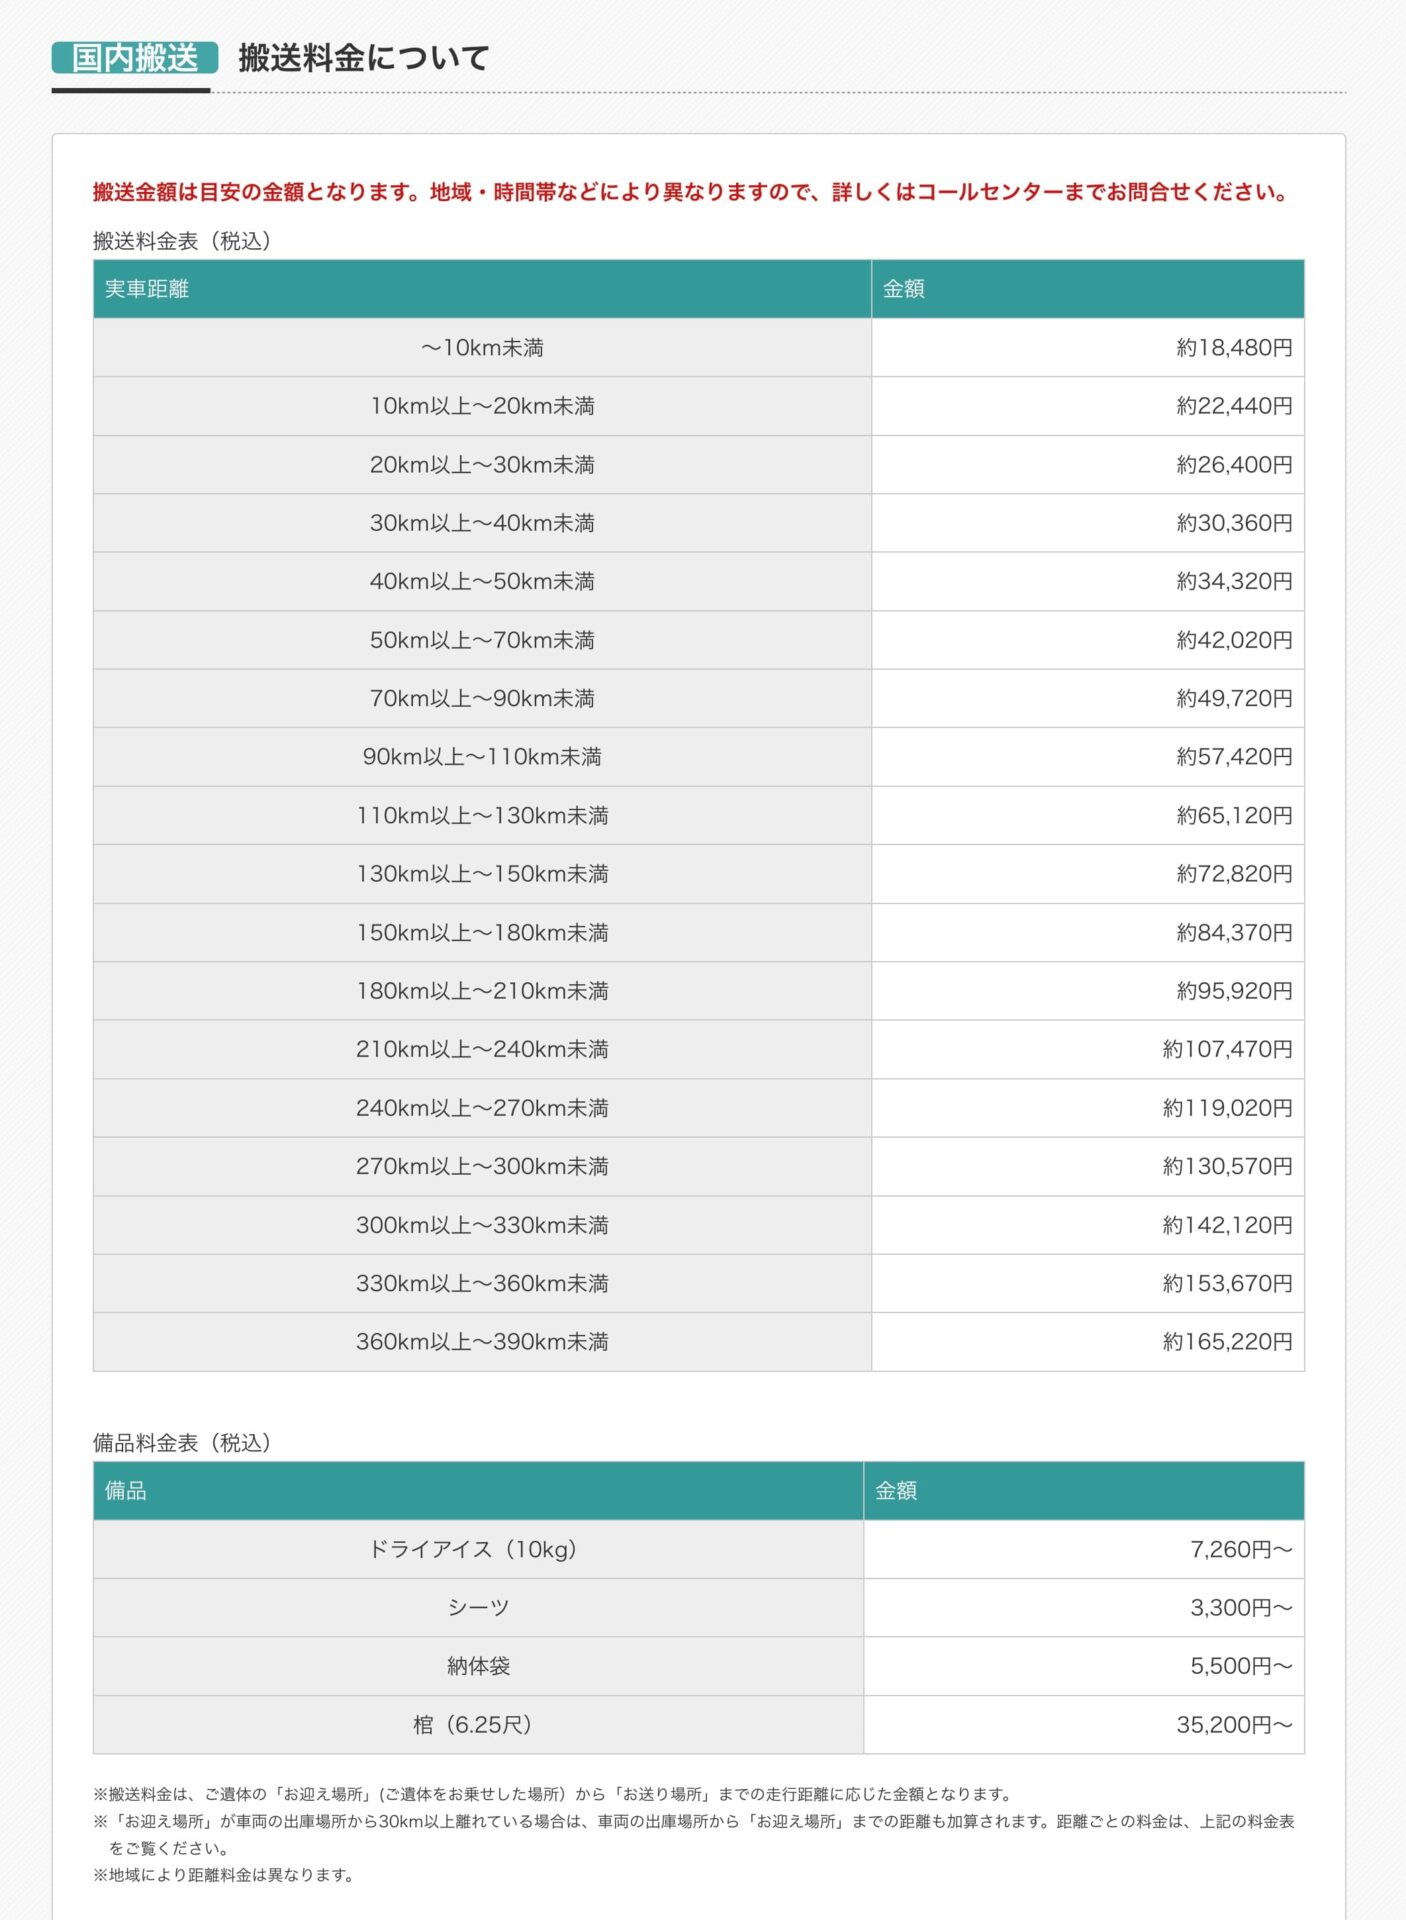Click the 備品 column header
Screen dimensions: 1406x1920
(478, 1491)
